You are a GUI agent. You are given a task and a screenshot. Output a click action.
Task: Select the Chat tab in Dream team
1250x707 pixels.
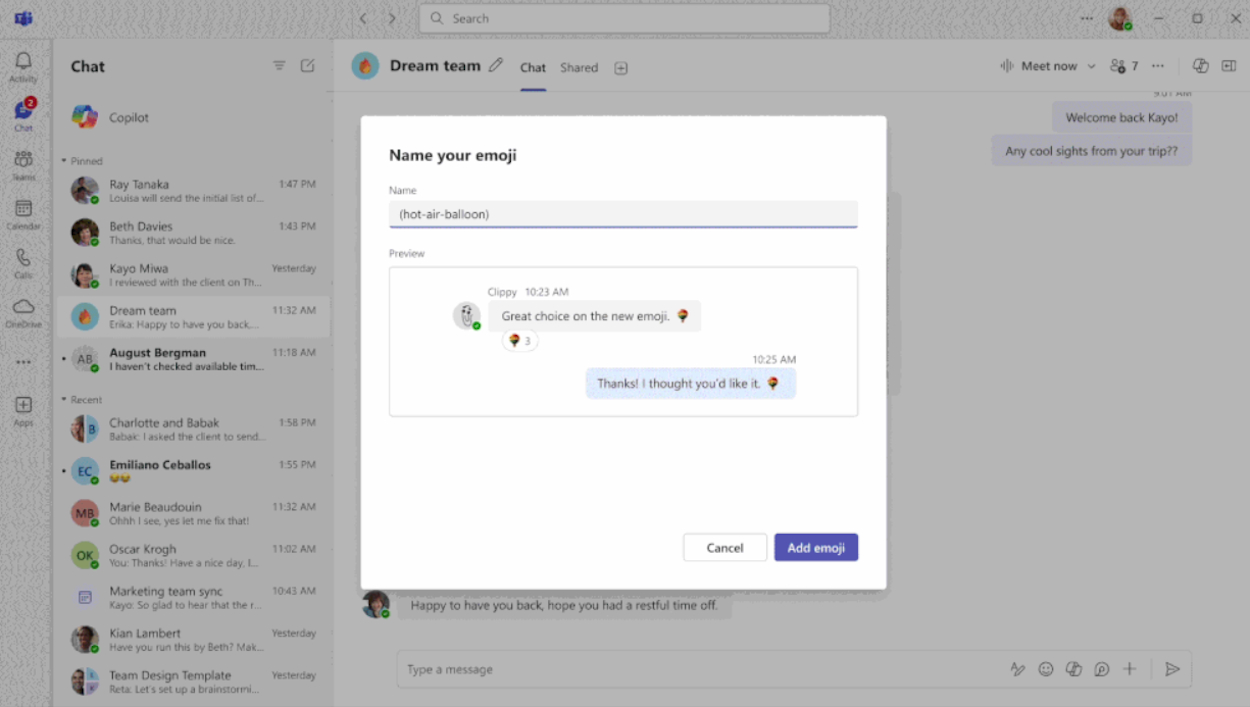(533, 67)
